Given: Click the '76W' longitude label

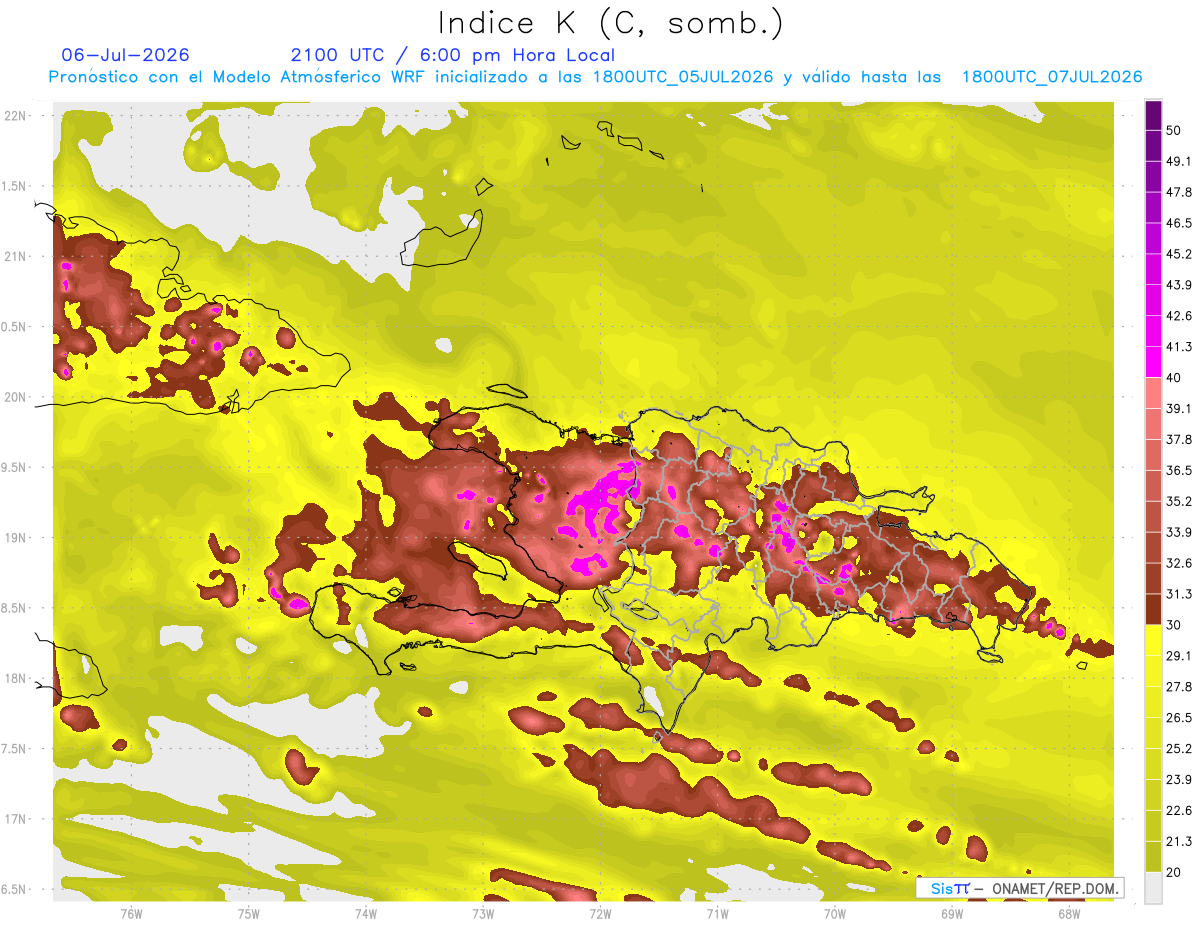Looking at the screenshot, I should [x=131, y=912].
